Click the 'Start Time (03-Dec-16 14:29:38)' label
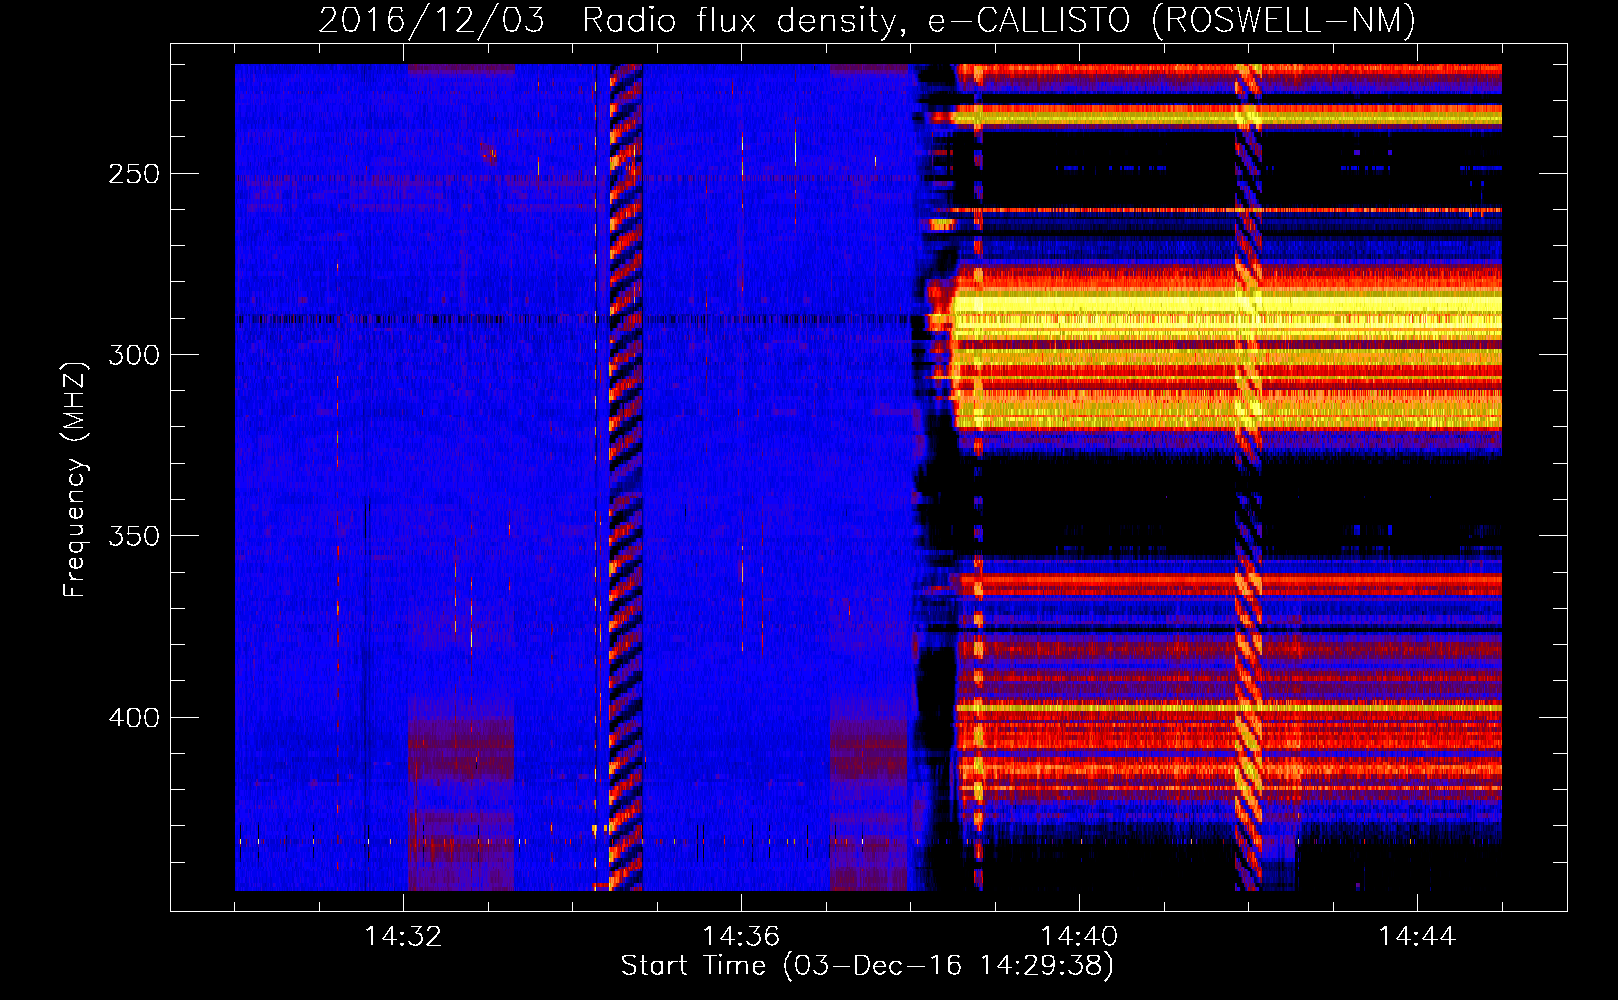 [x=867, y=966]
